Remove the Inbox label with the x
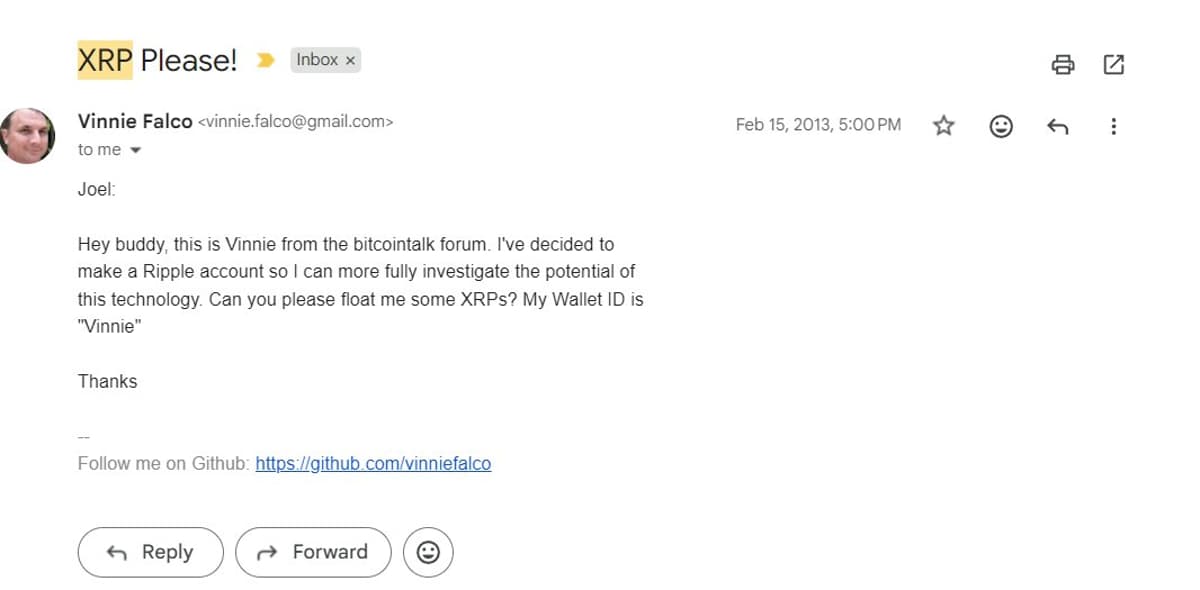 351,60
